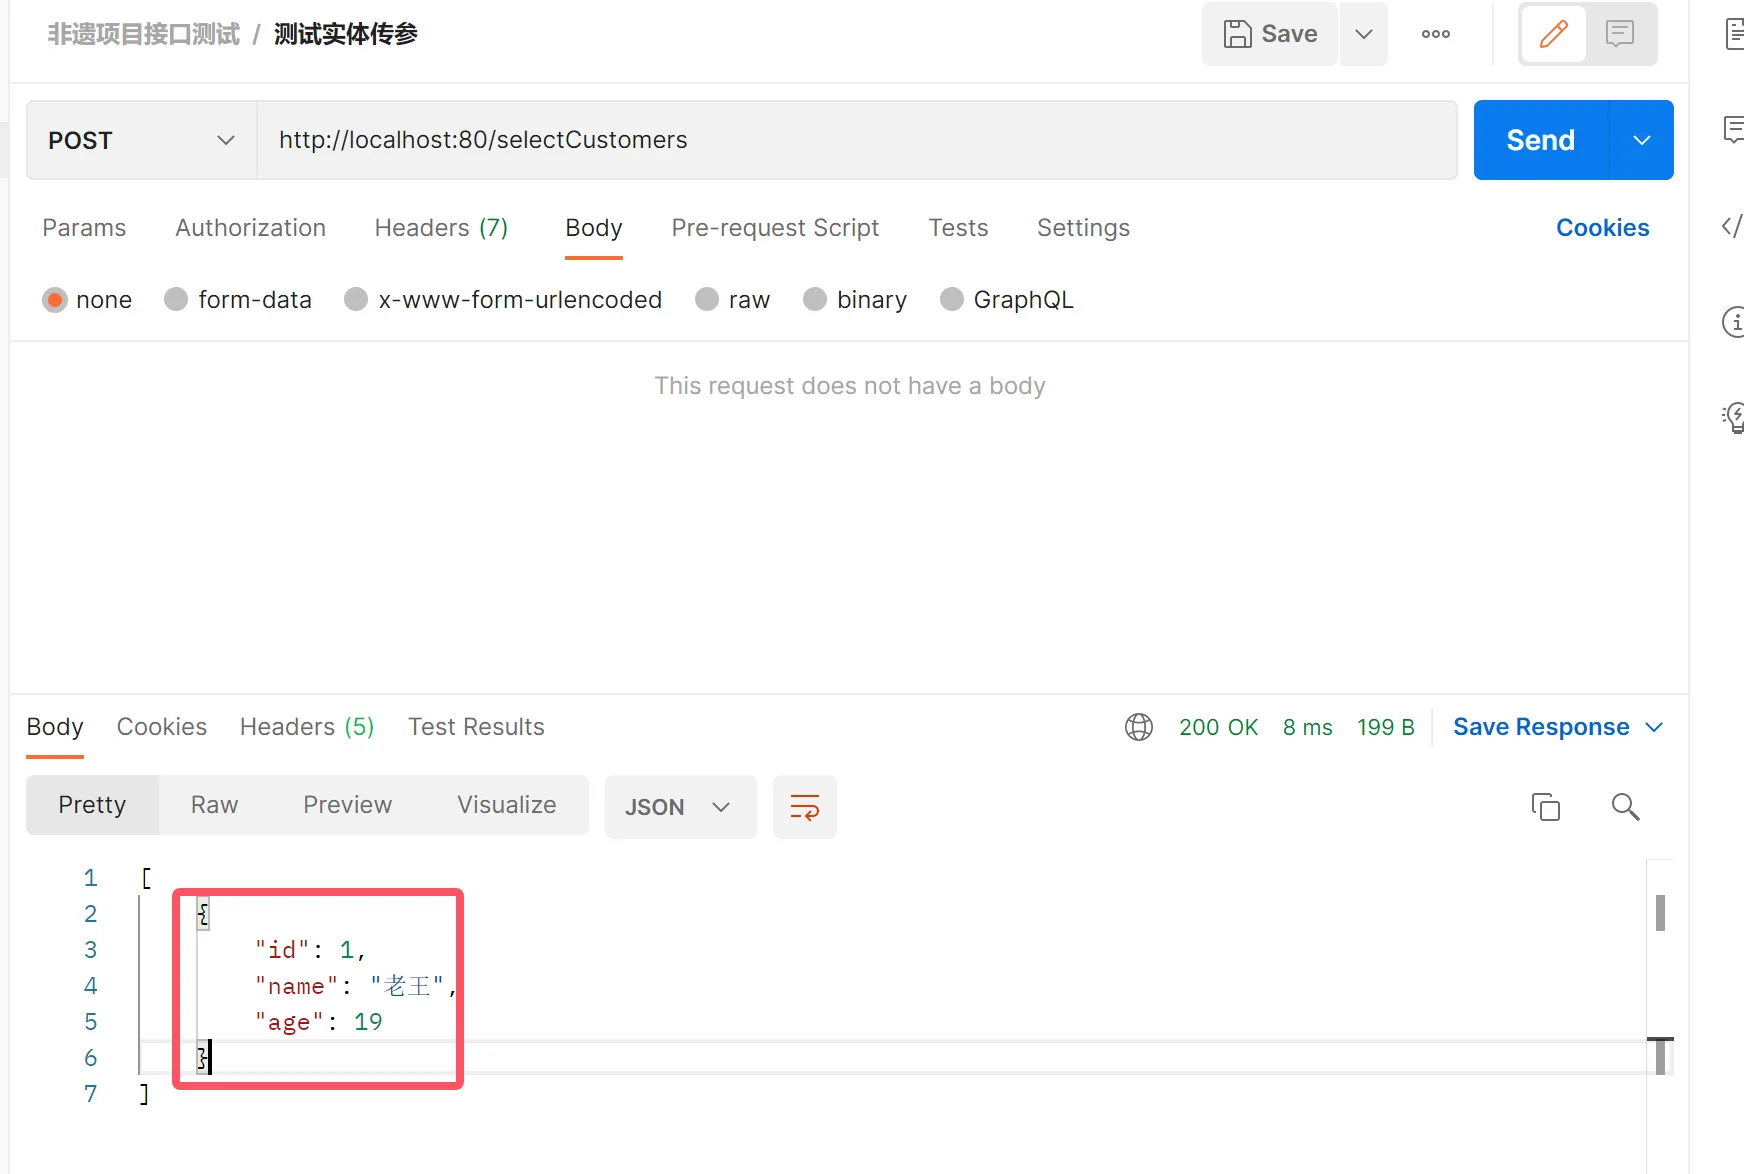The image size is (1744, 1174).
Task: Open the POST method dropdown
Action: [141, 140]
